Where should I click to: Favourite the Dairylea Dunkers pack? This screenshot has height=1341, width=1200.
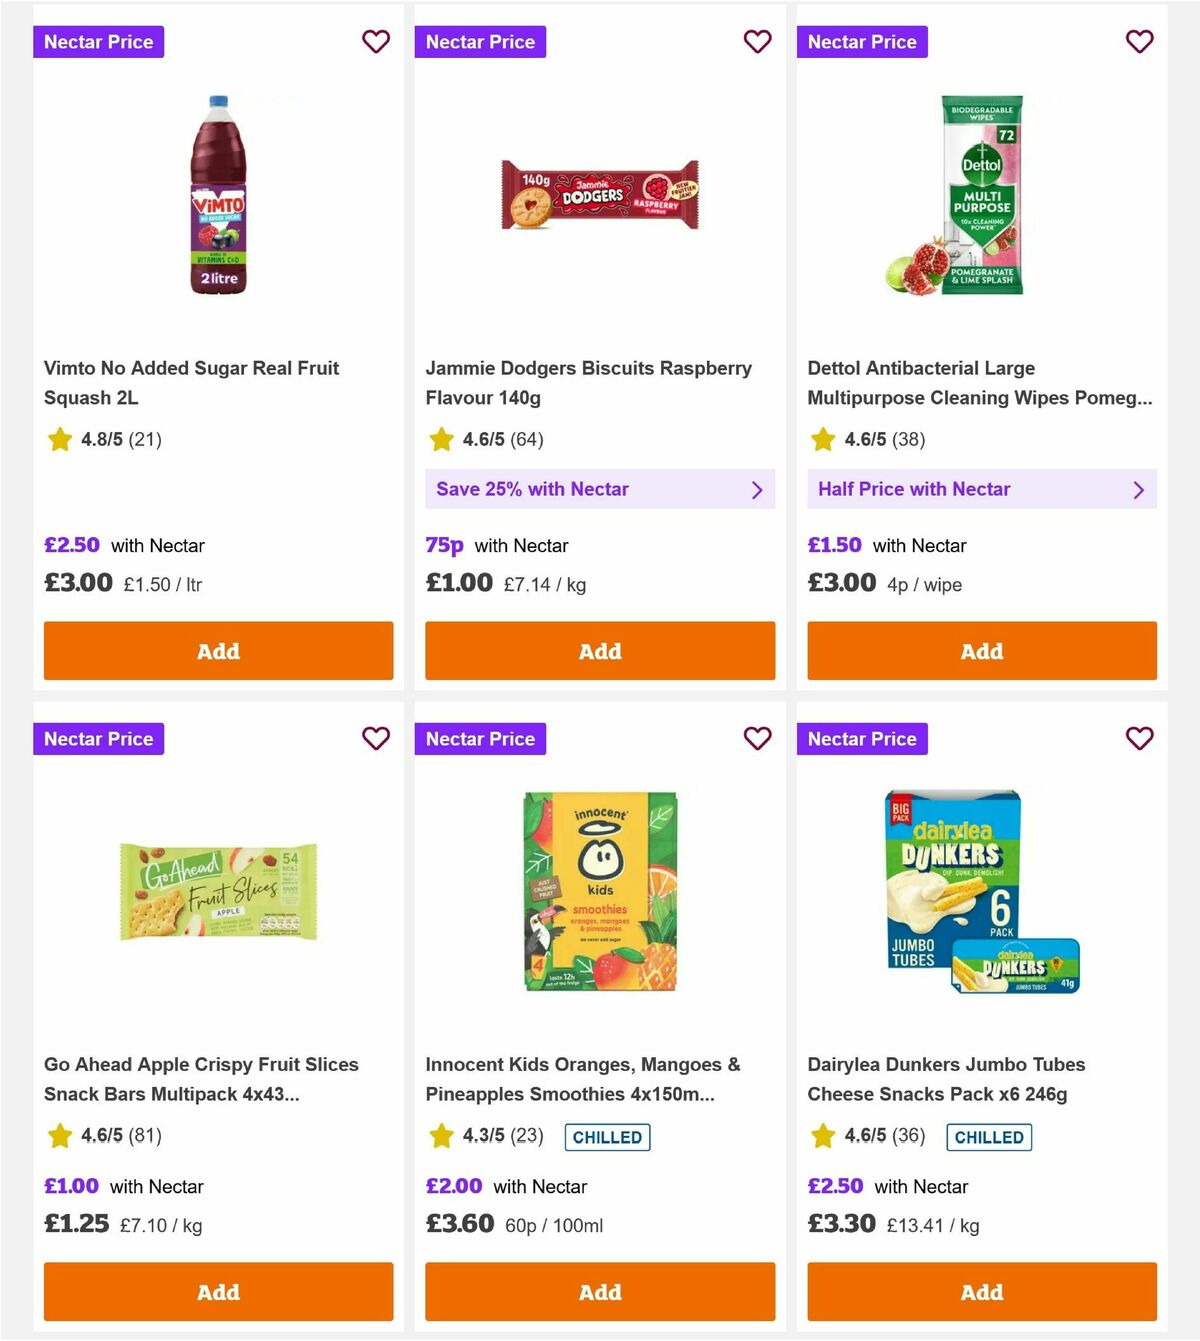coord(1140,739)
